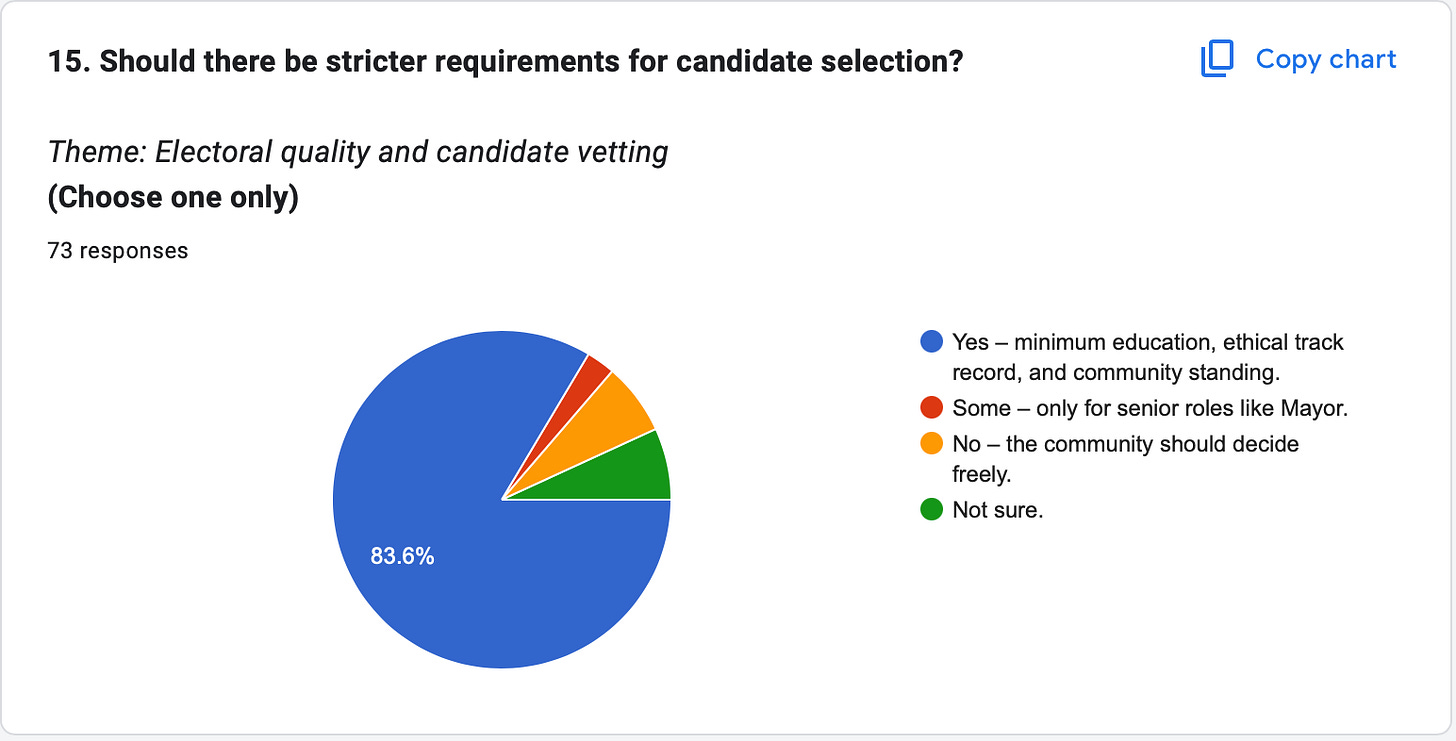Click the 83.6% percentage label
Screen dimensions: 1456x741
[402, 557]
